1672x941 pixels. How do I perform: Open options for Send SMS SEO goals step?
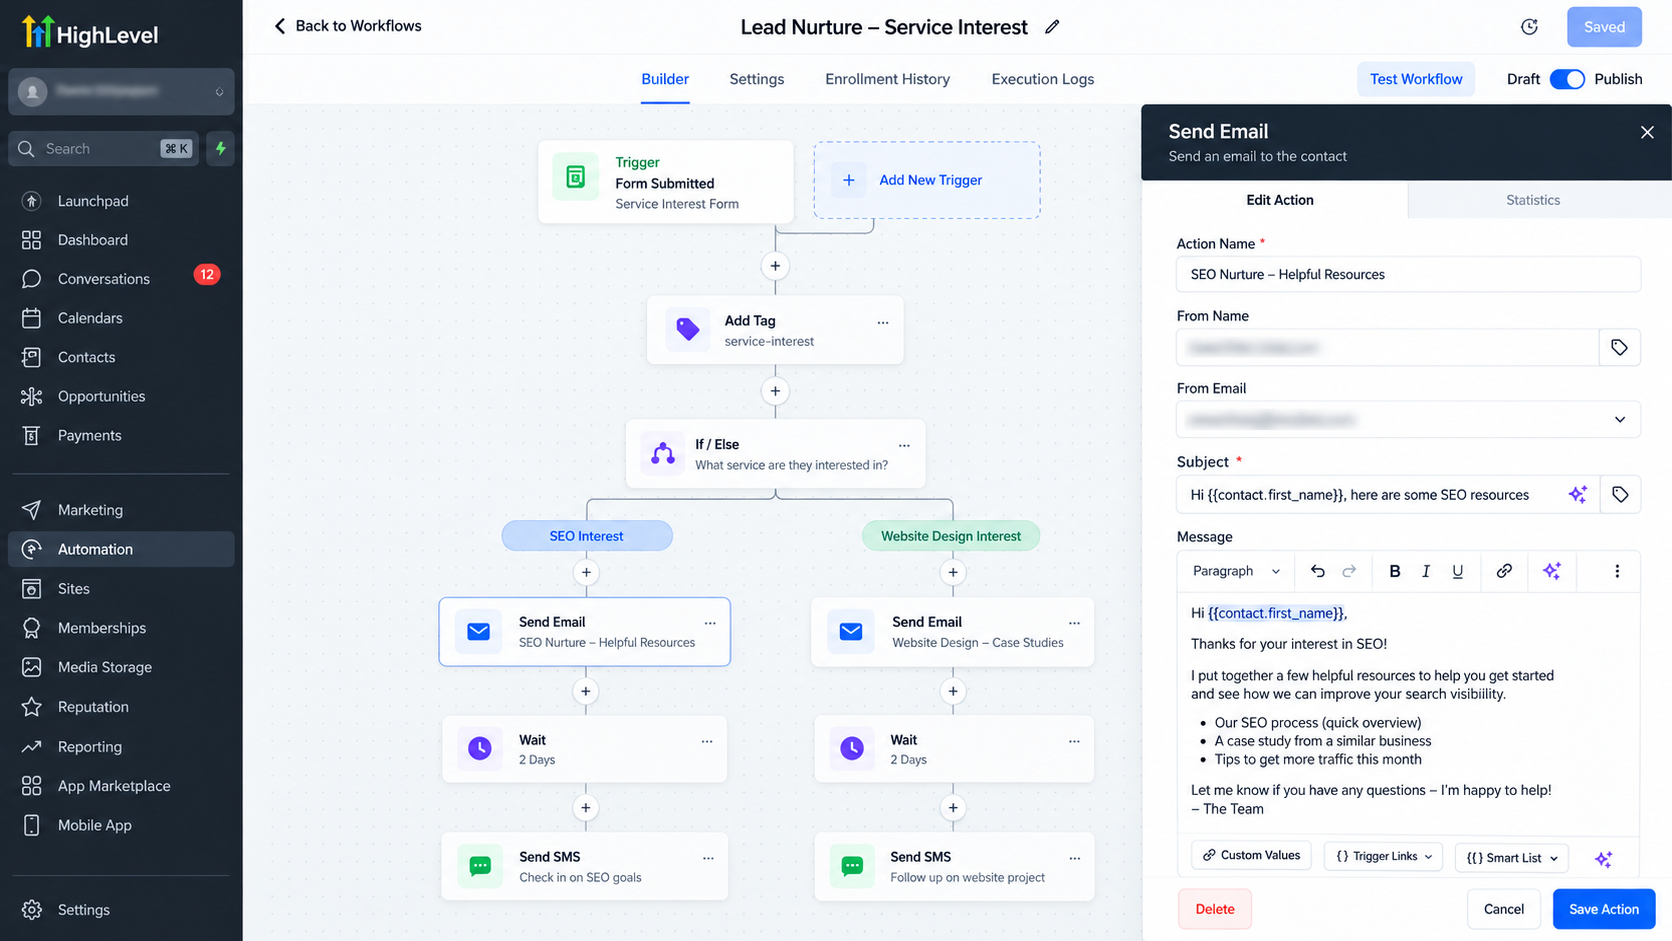click(x=708, y=858)
